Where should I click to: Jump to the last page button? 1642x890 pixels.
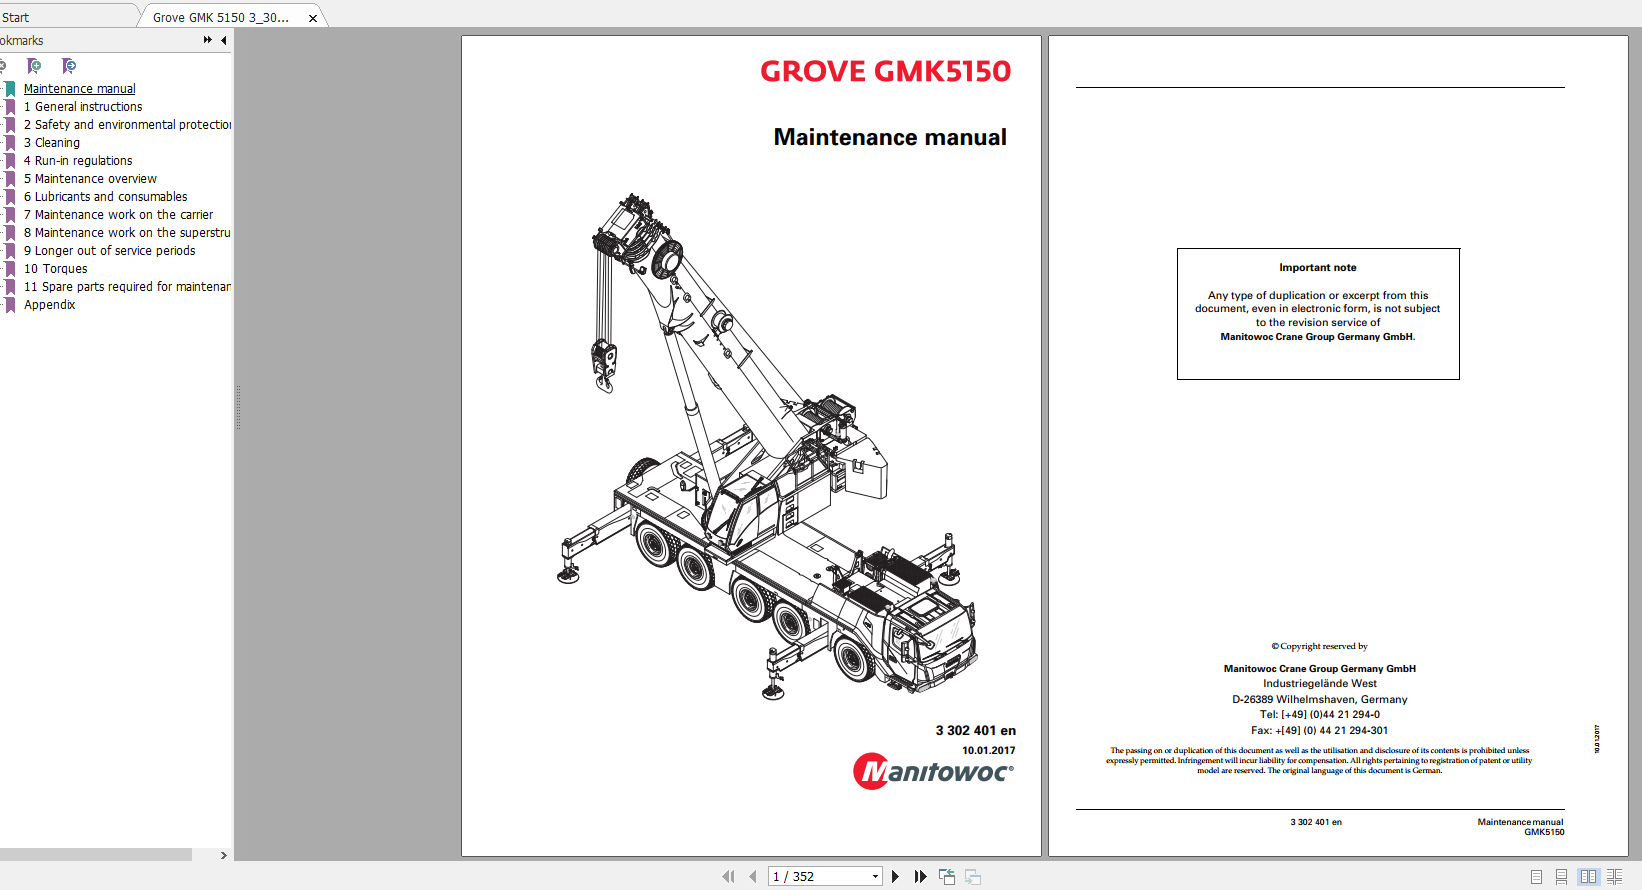(x=921, y=877)
